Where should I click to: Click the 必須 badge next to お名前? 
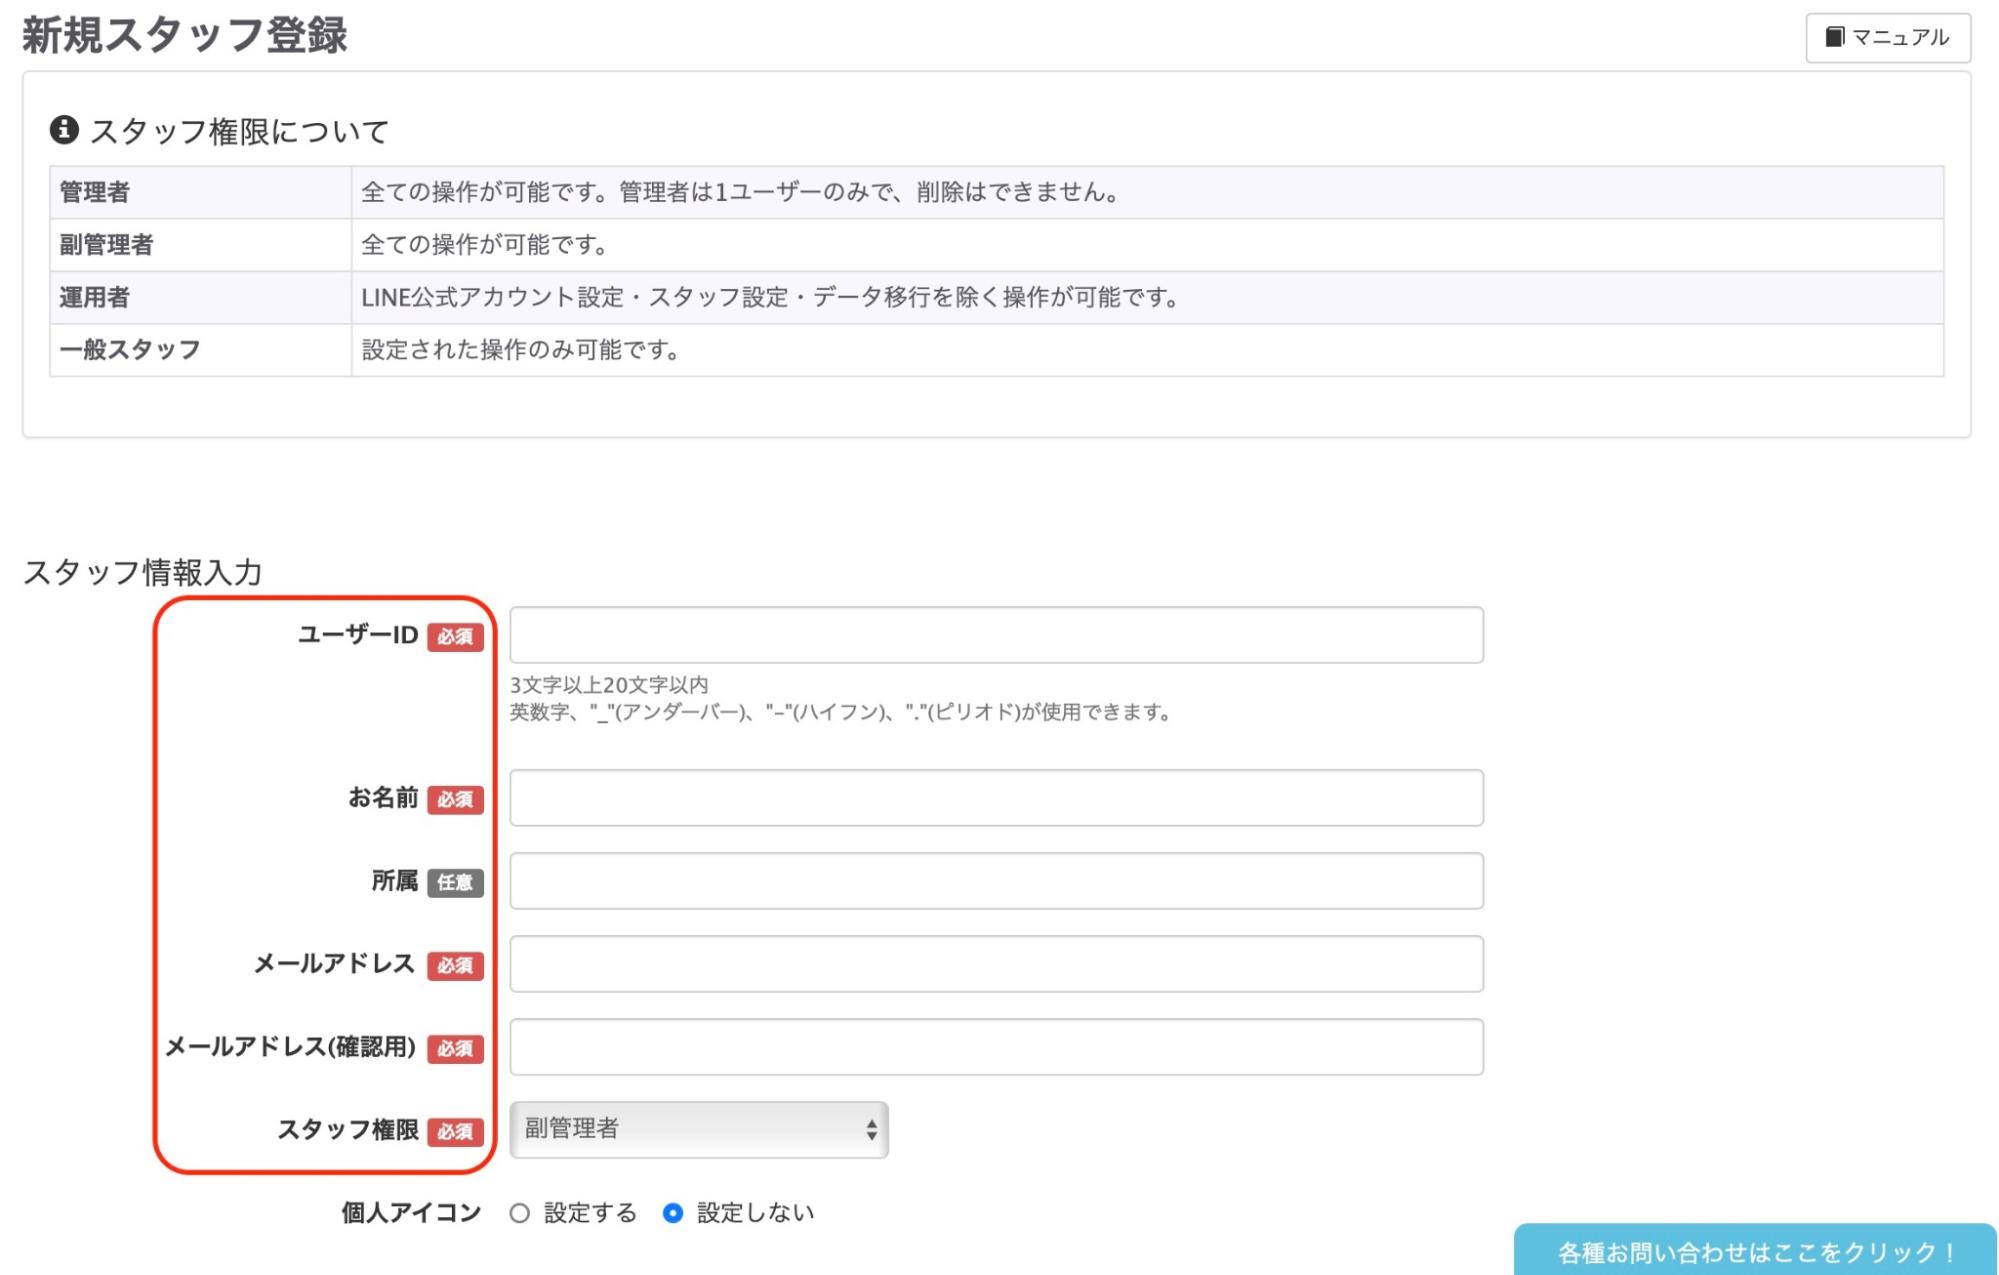(x=456, y=800)
